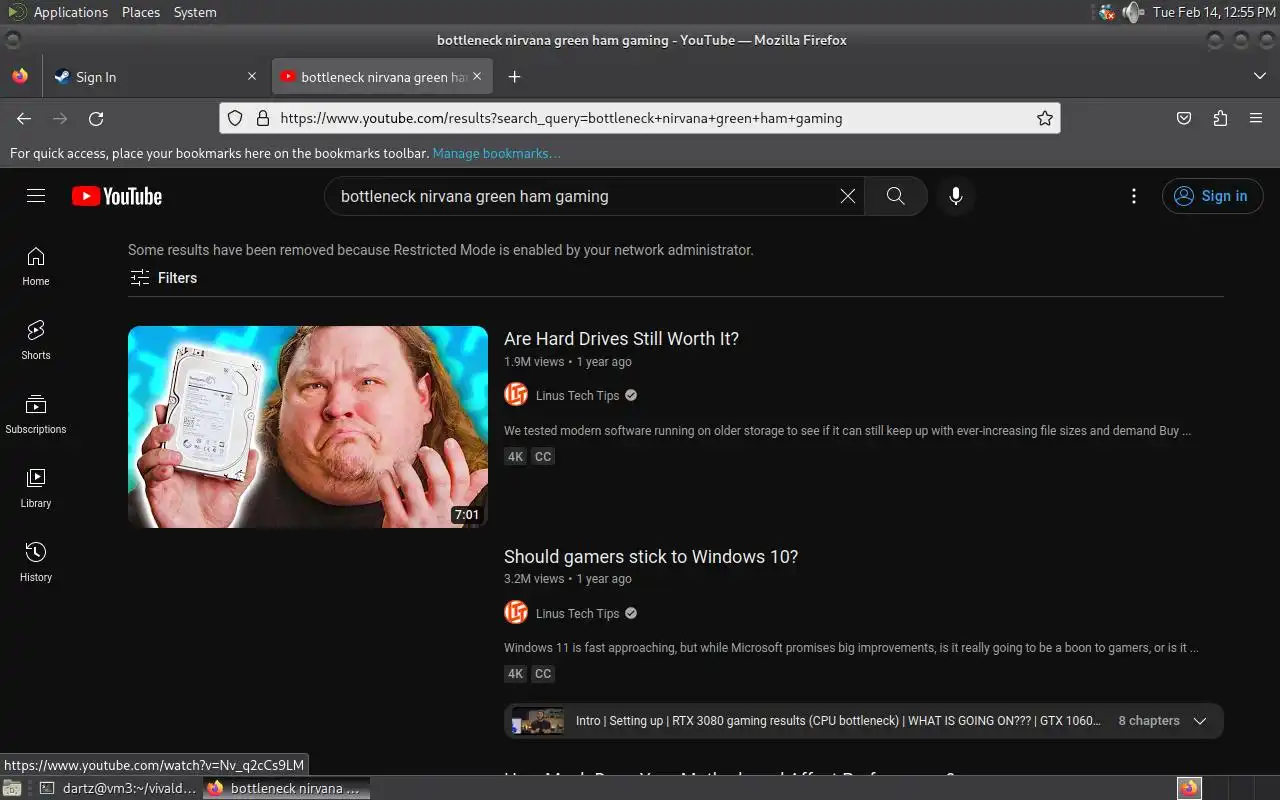Open 'Should gamers stick to Windows 10?' title
This screenshot has height=800, width=1280.
[x=651, y=557]
